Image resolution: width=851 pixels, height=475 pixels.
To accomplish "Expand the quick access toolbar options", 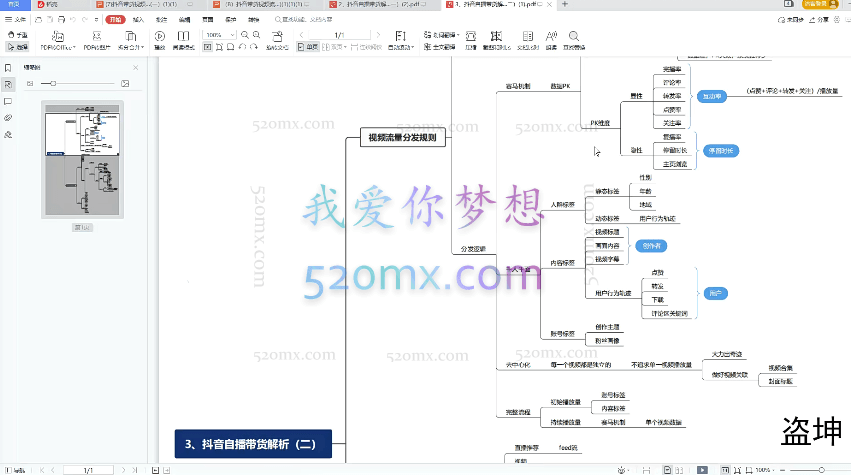I will click(96, 20).
